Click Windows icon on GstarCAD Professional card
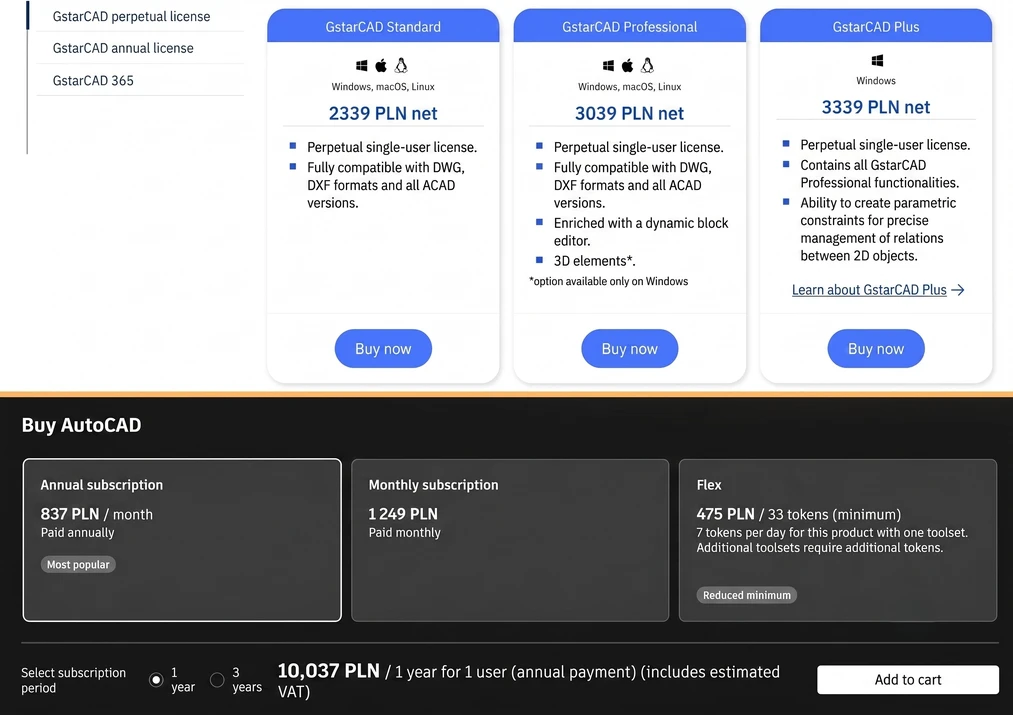 [609, 65]
